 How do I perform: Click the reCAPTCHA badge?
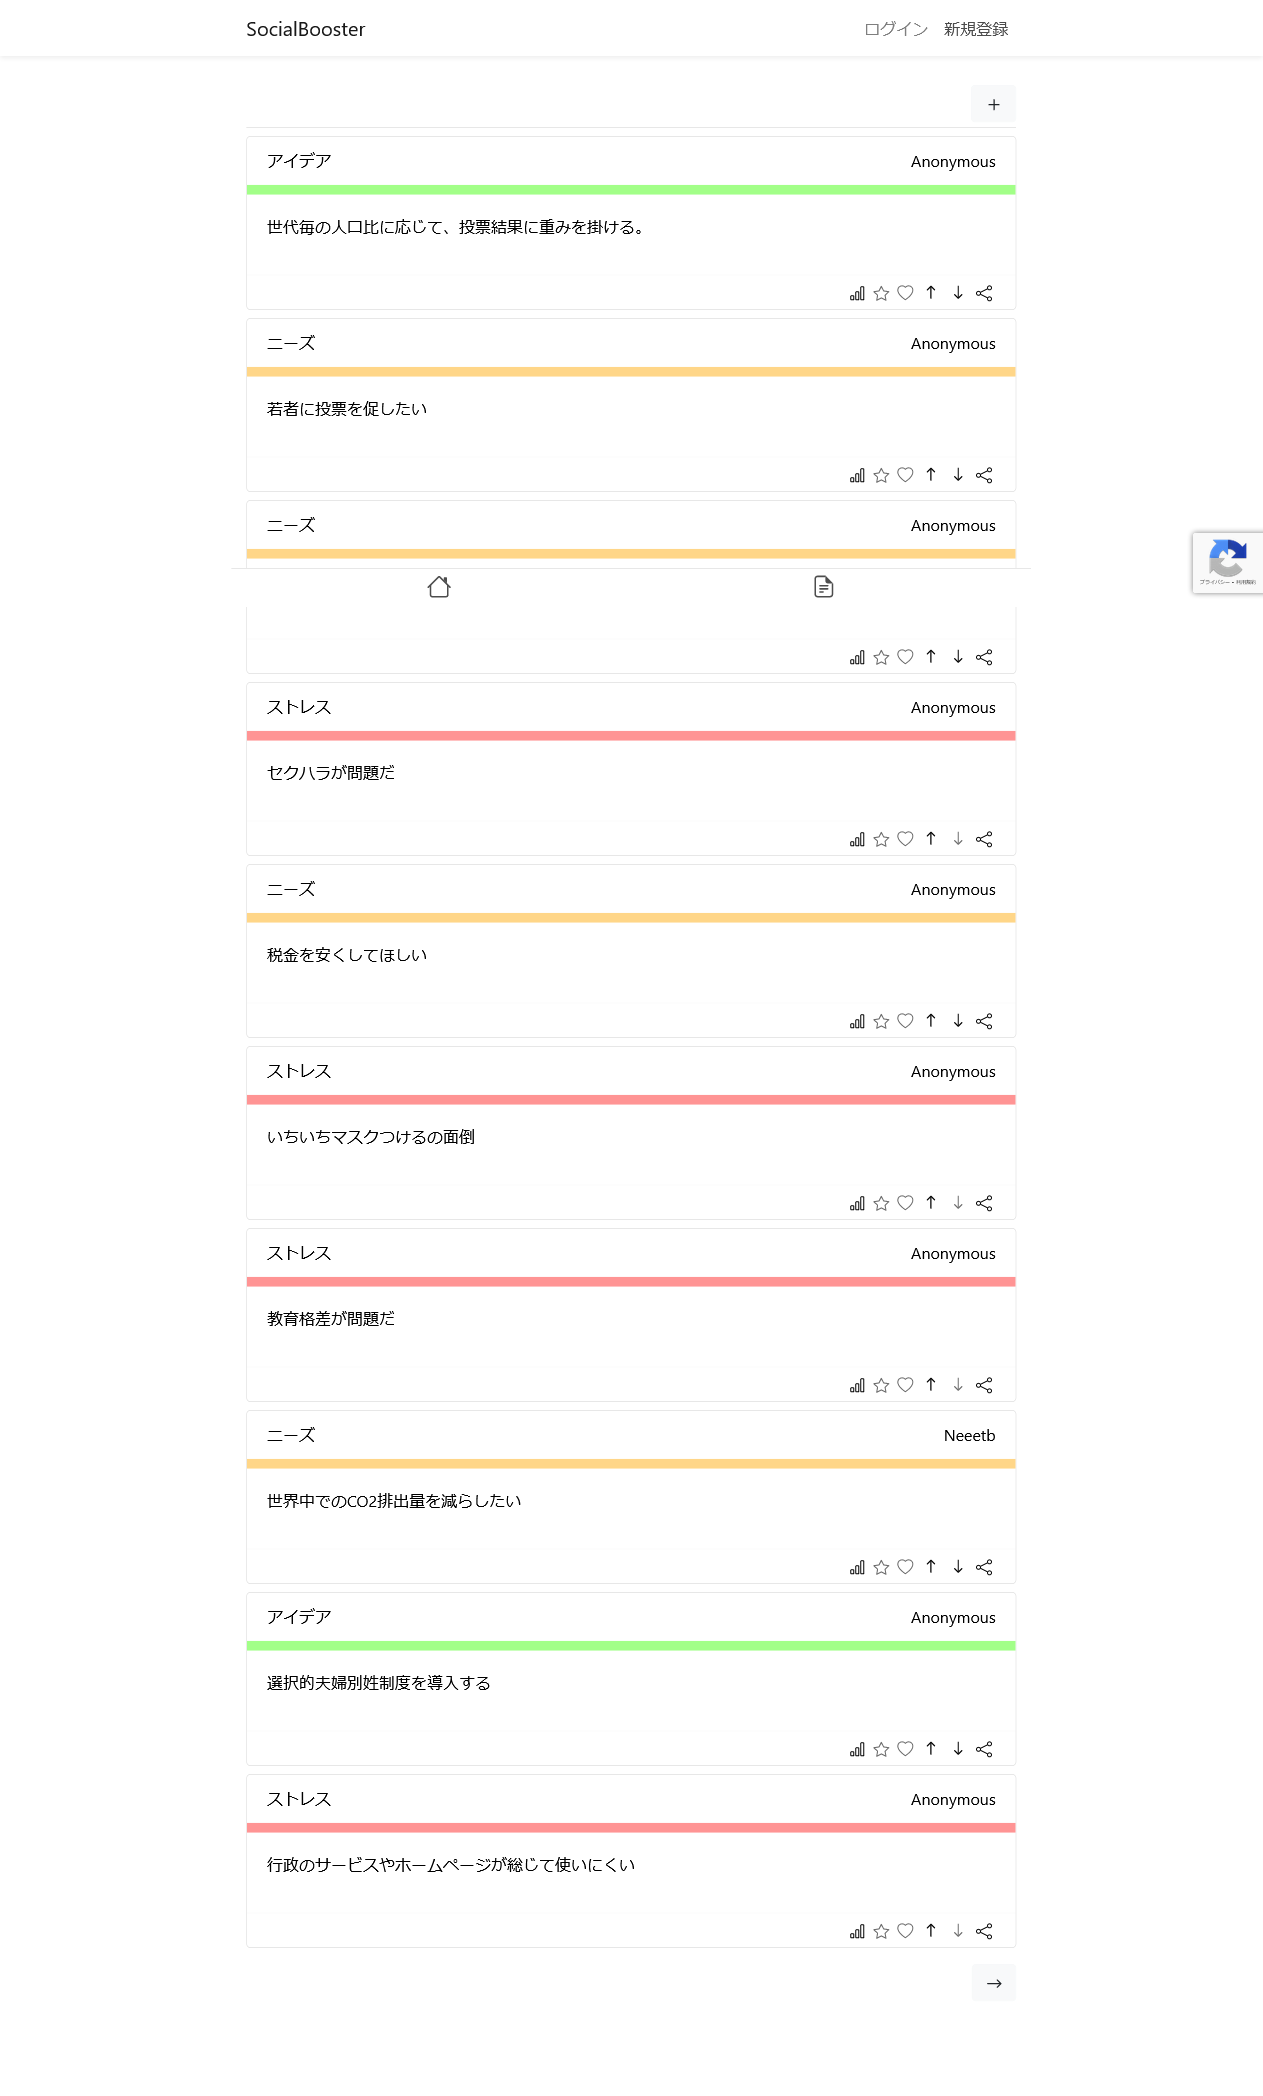tap(1228, 563)
